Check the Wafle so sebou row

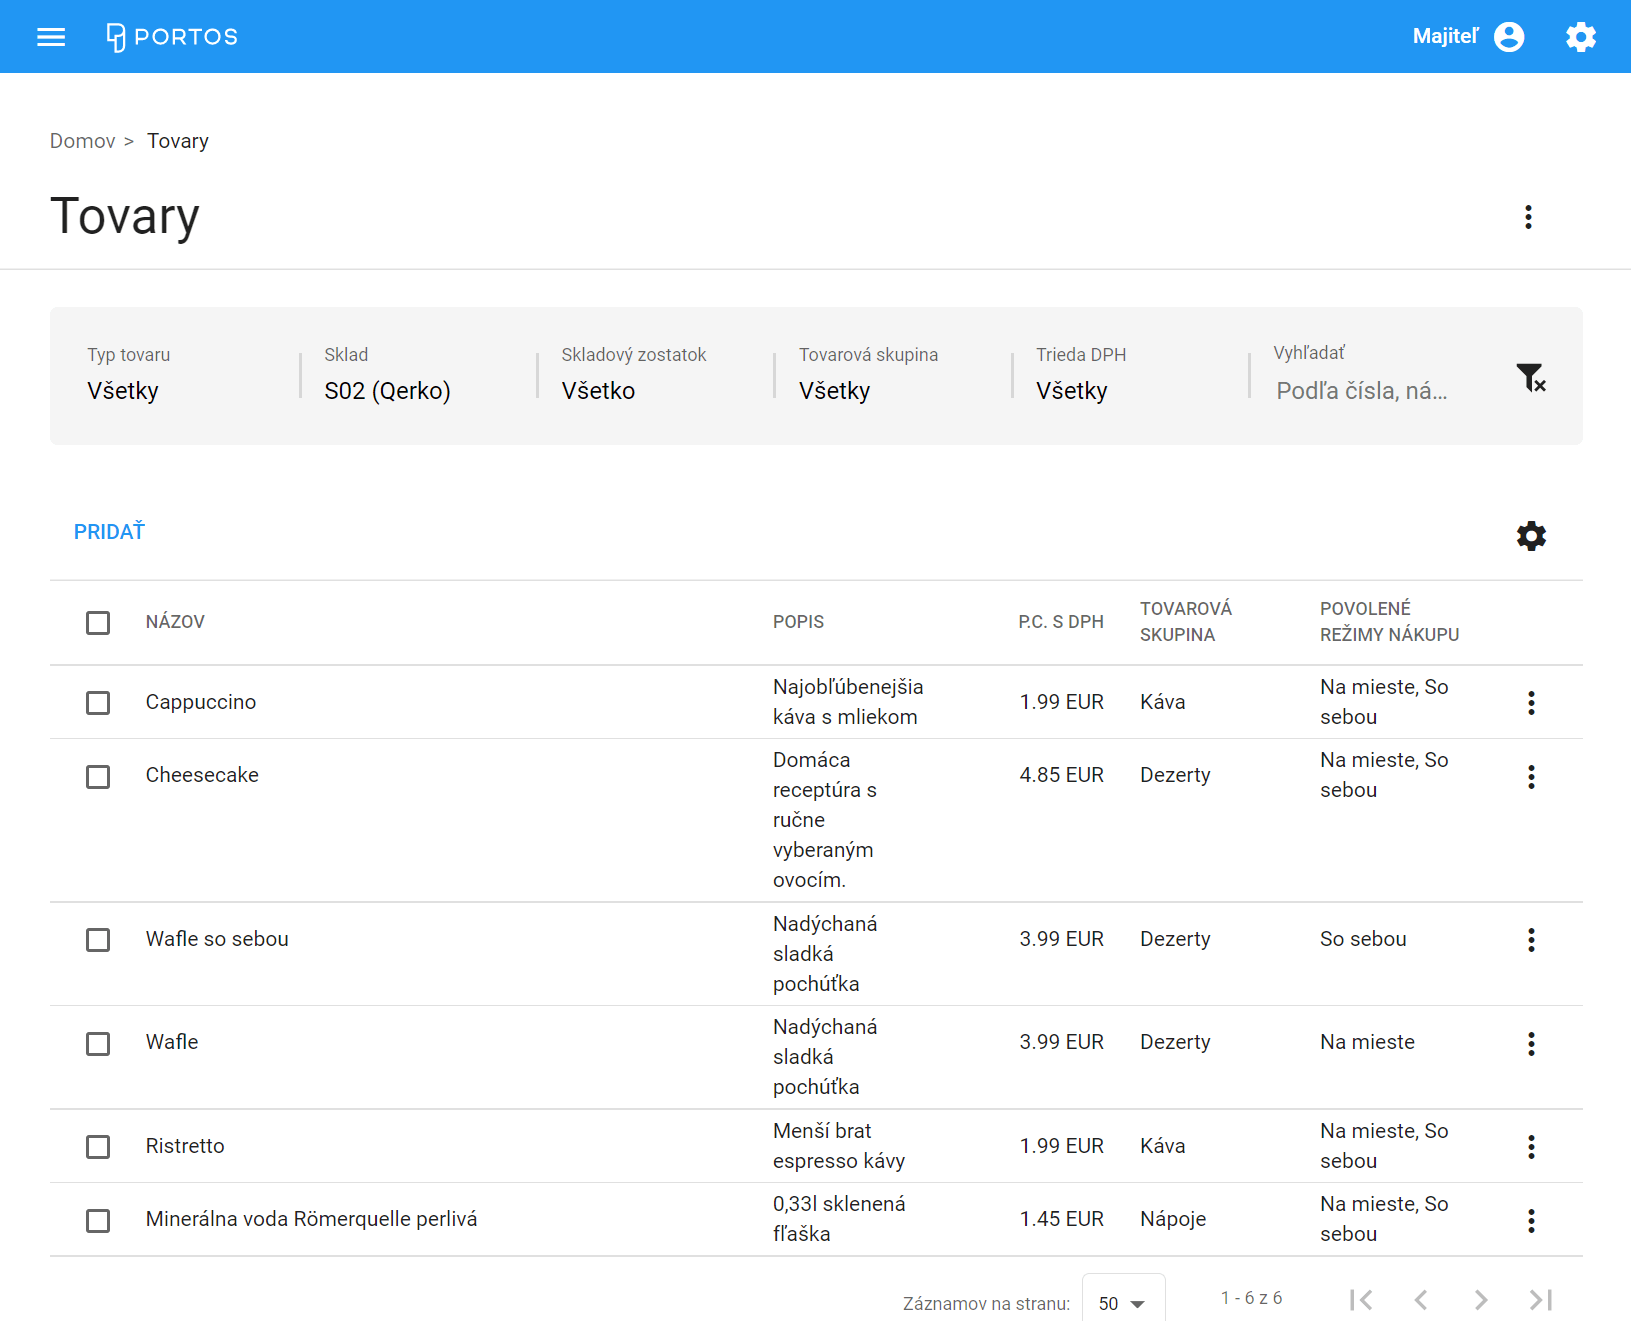pos(98,940)
